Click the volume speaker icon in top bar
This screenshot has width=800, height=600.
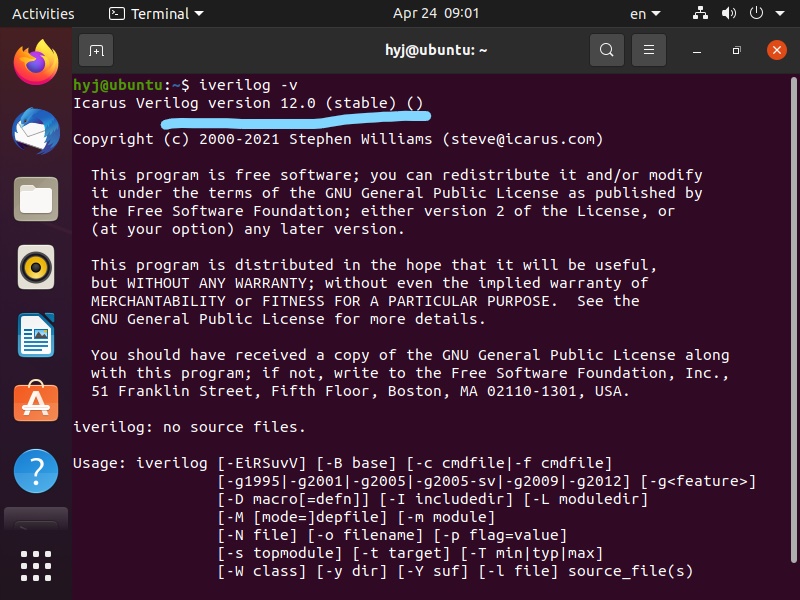tap(730, 14)
